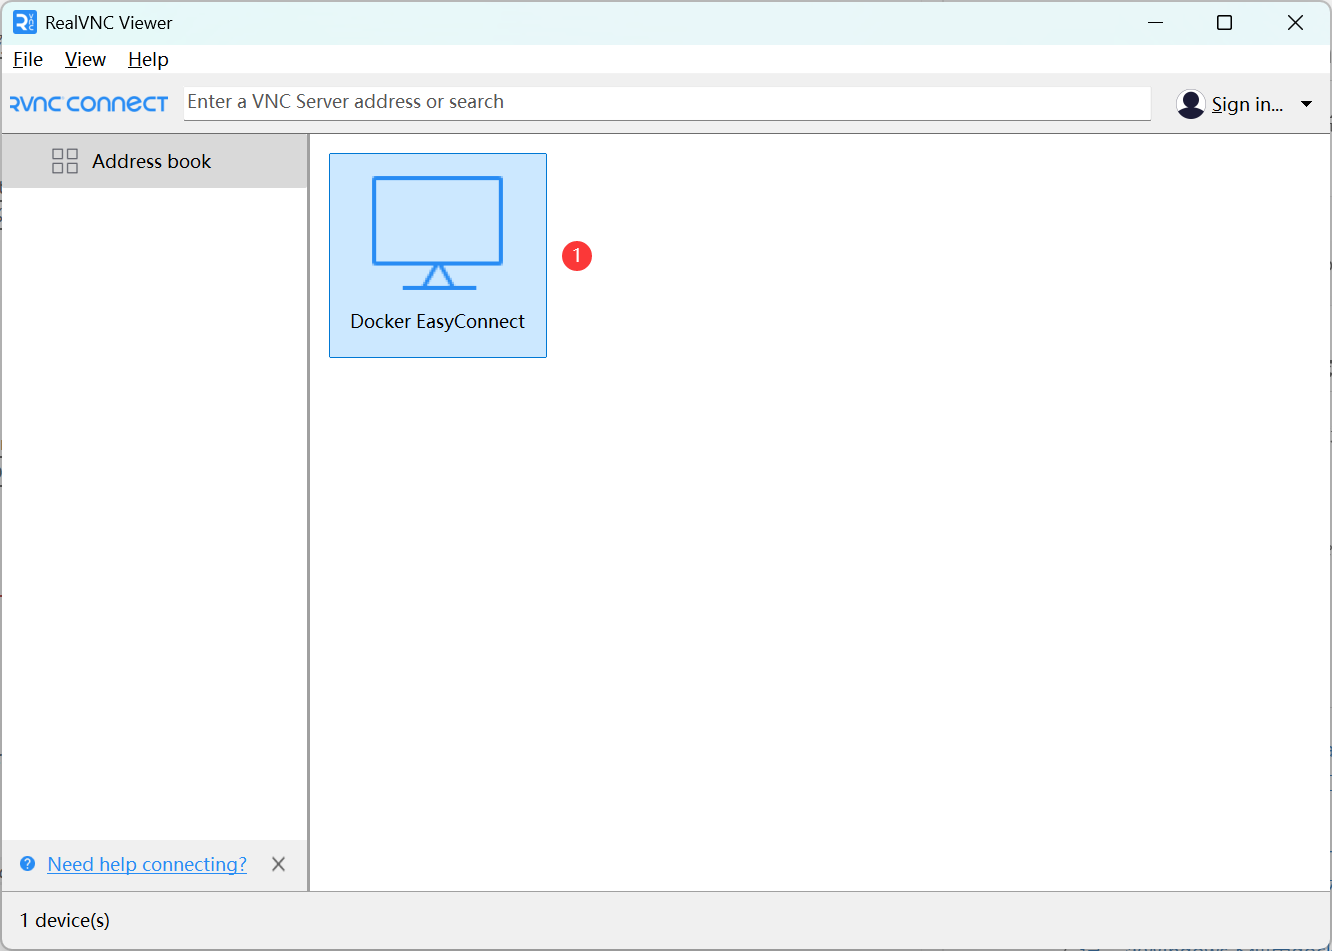1332x951 pixels.
Task: Click the Docker EasyConnect label
Action: pos(438,321)
